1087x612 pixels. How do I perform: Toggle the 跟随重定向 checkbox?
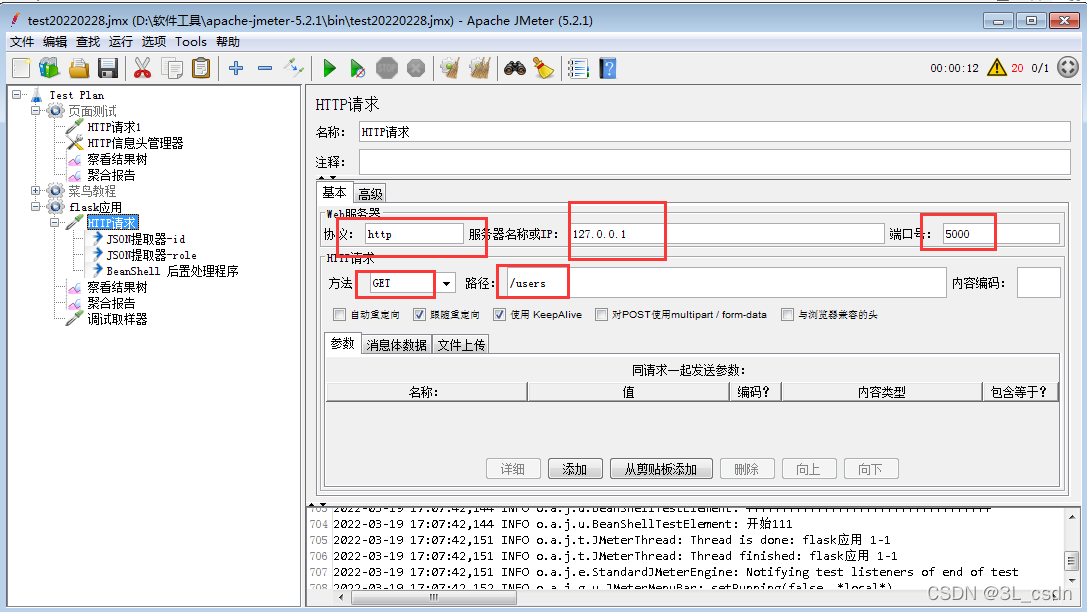click(x=419, y=315)
